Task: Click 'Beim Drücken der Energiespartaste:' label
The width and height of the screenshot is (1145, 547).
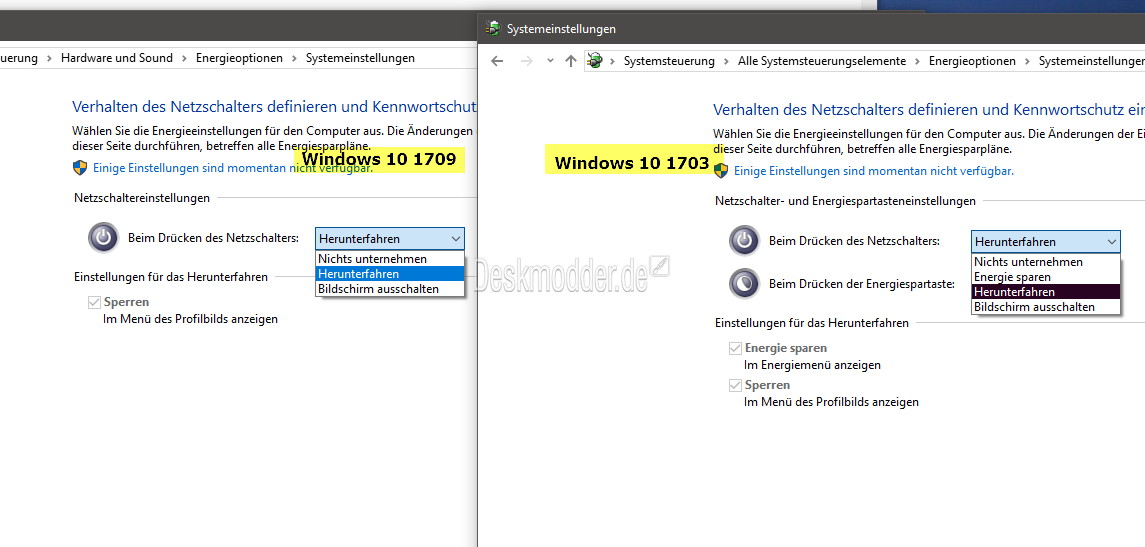Action: (862, 283)
